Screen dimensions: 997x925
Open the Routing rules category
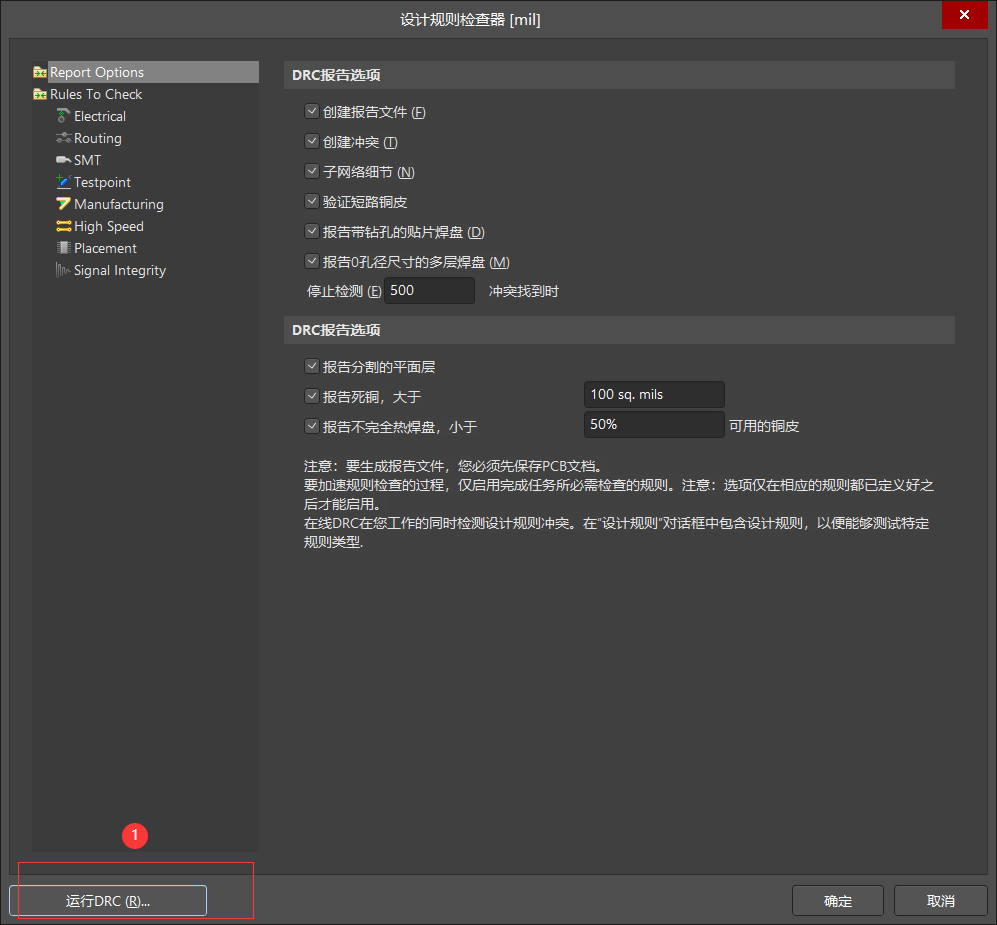[97, 138]
